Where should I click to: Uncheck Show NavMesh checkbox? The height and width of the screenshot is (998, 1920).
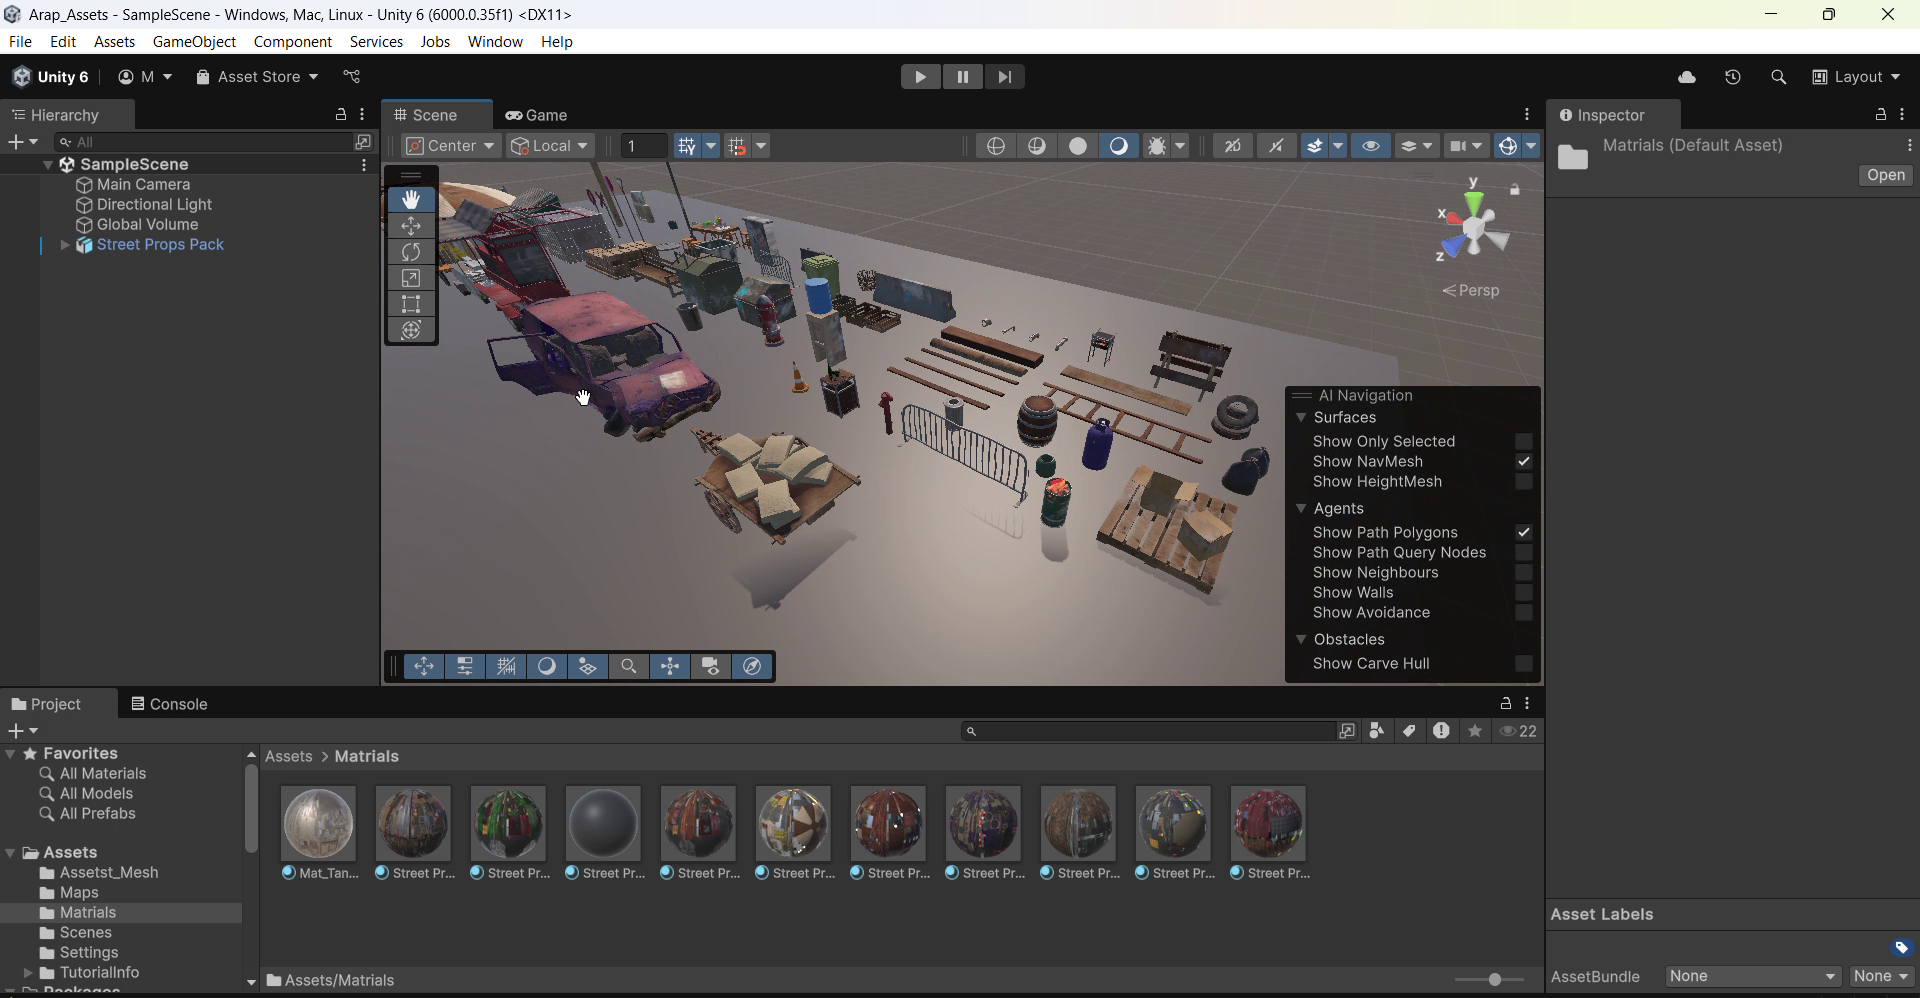1523,461
